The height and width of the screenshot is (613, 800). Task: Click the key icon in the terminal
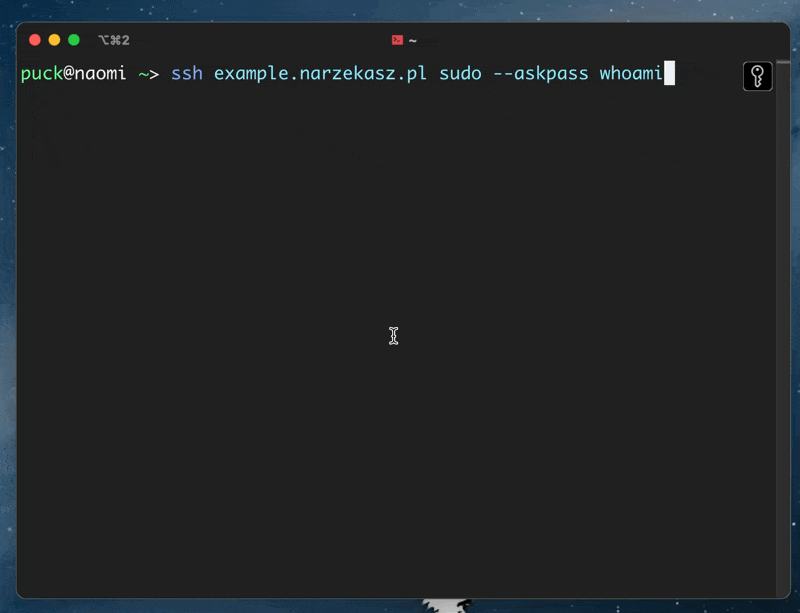(x=757, y=77)
